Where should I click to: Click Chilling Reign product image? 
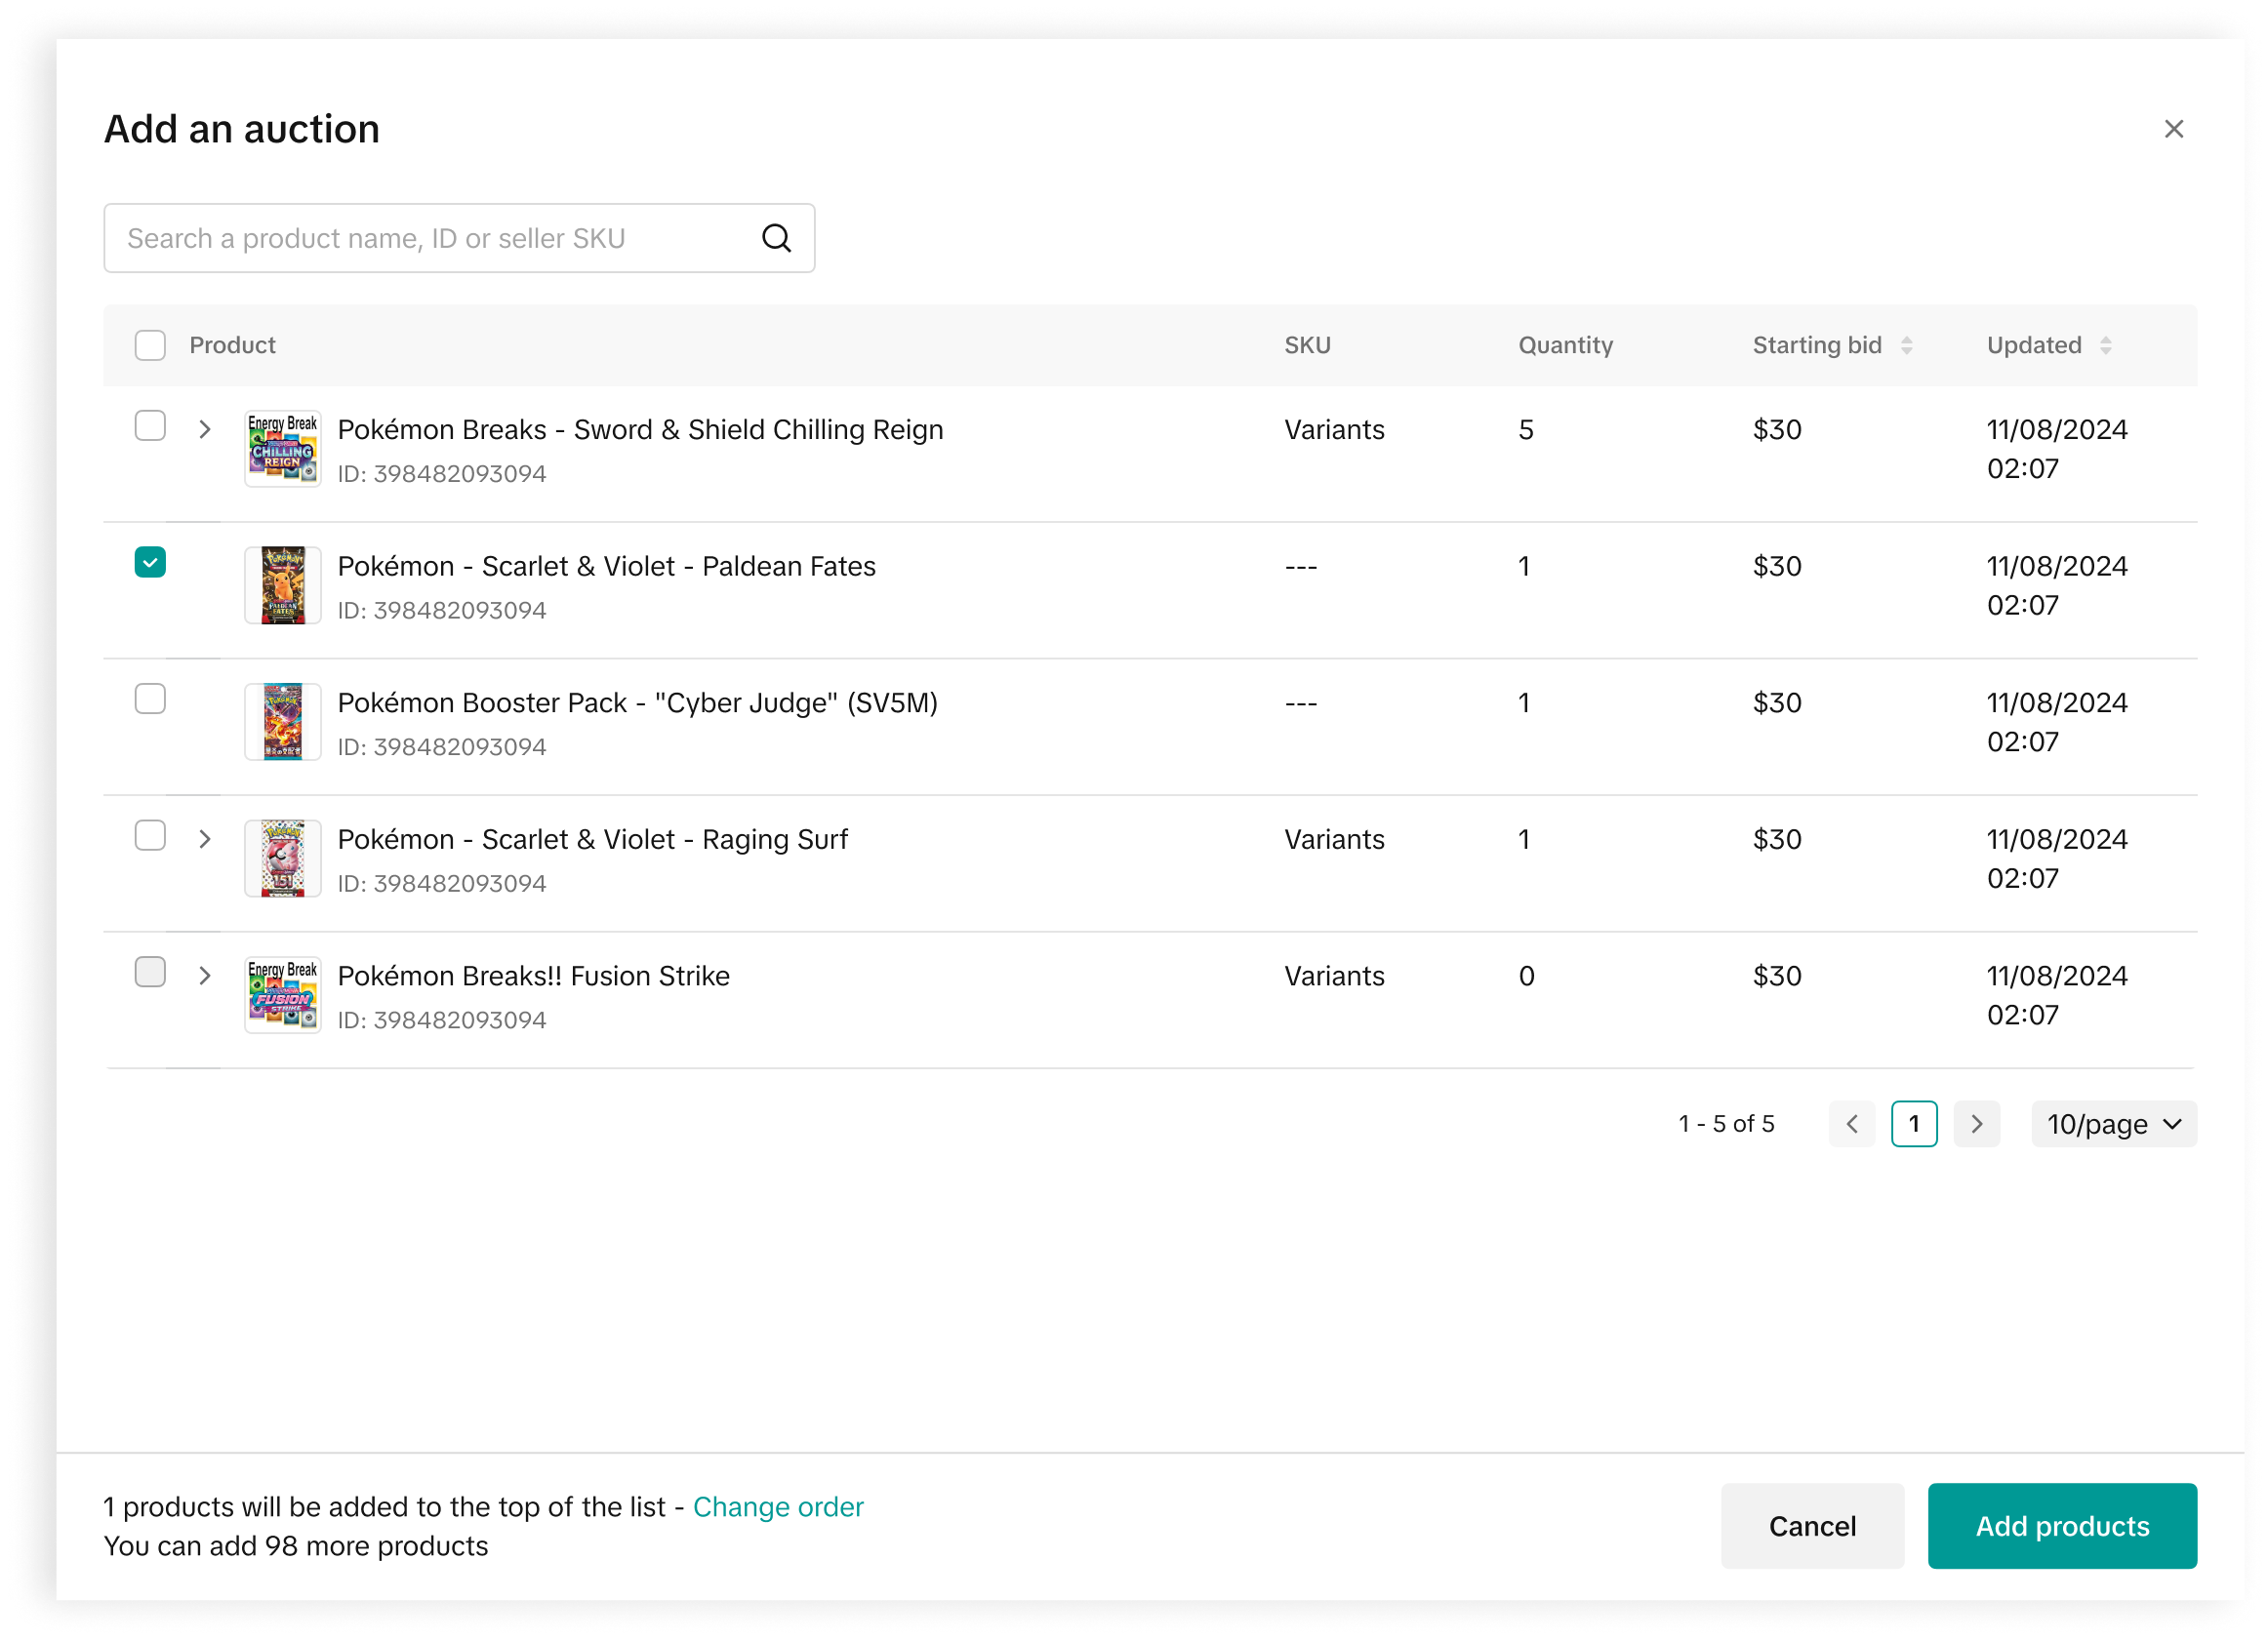pyautogui.click(x=283, y=449)
